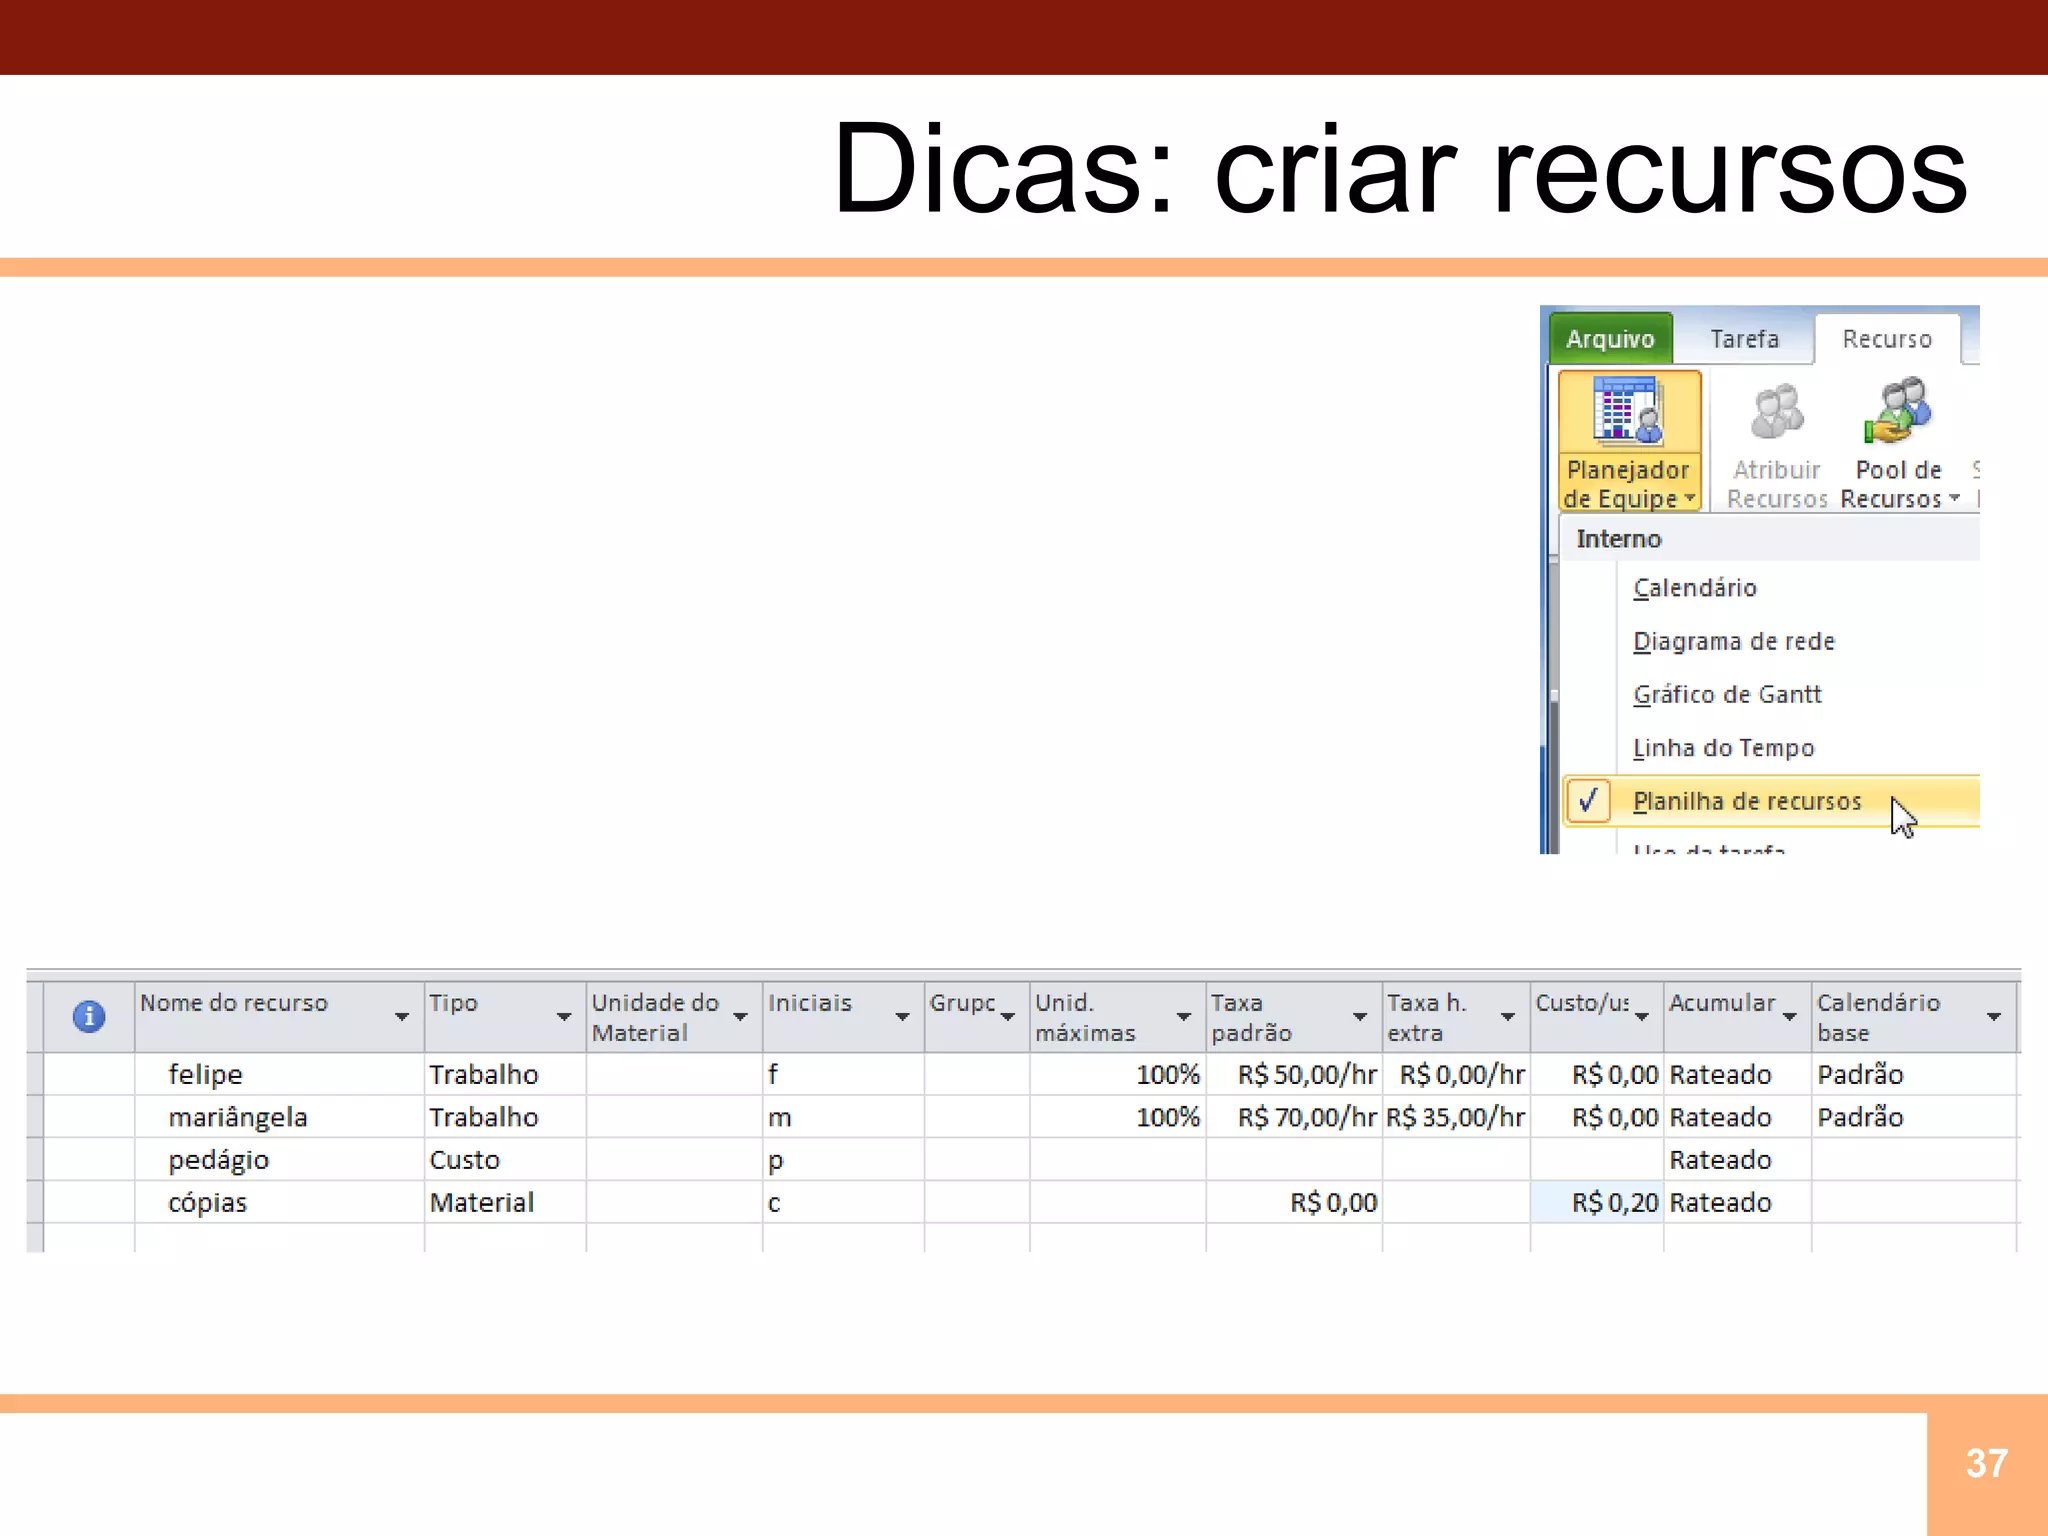Image resolution: width=2048 pixels, height=1536 pixels.
Task: Select the pedágio resource name cell
Action: point(280,1160)
